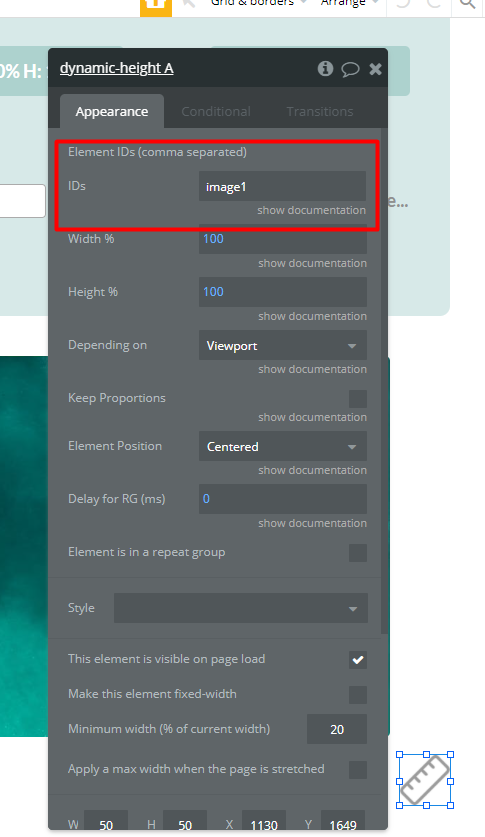The width and height of the screenshot is (485, 837).
Task: Click the orange gift icon in toolbar
Action: (156, 5)
